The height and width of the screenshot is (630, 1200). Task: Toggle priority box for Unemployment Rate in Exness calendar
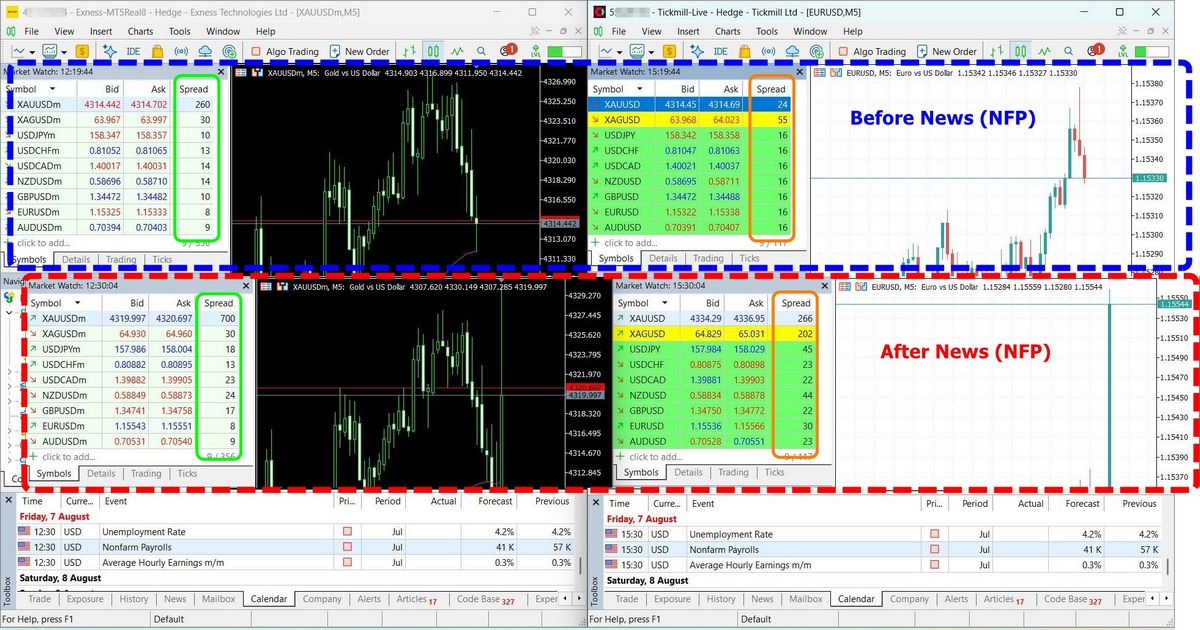(348, 533)
